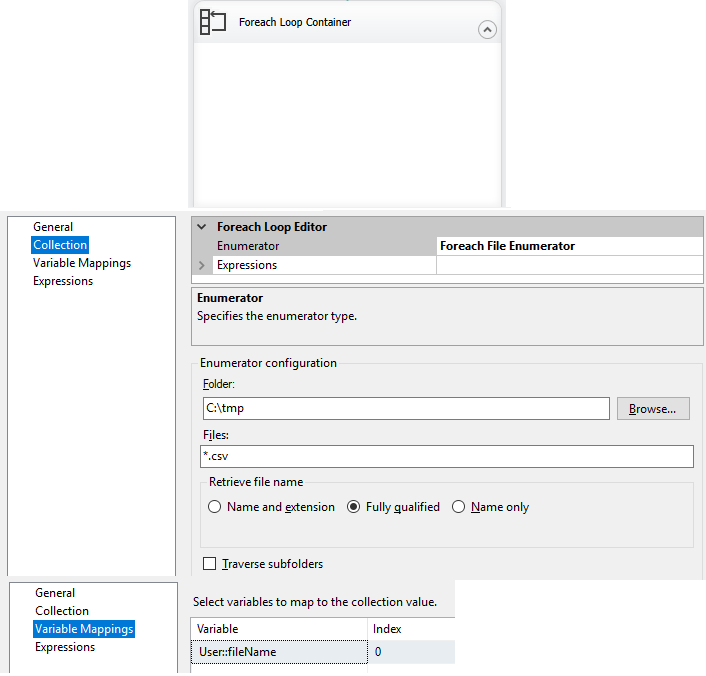This screenshot has width=706, height=676.
Task: Click the Files field containing *.csv
Action: [446, 456]
